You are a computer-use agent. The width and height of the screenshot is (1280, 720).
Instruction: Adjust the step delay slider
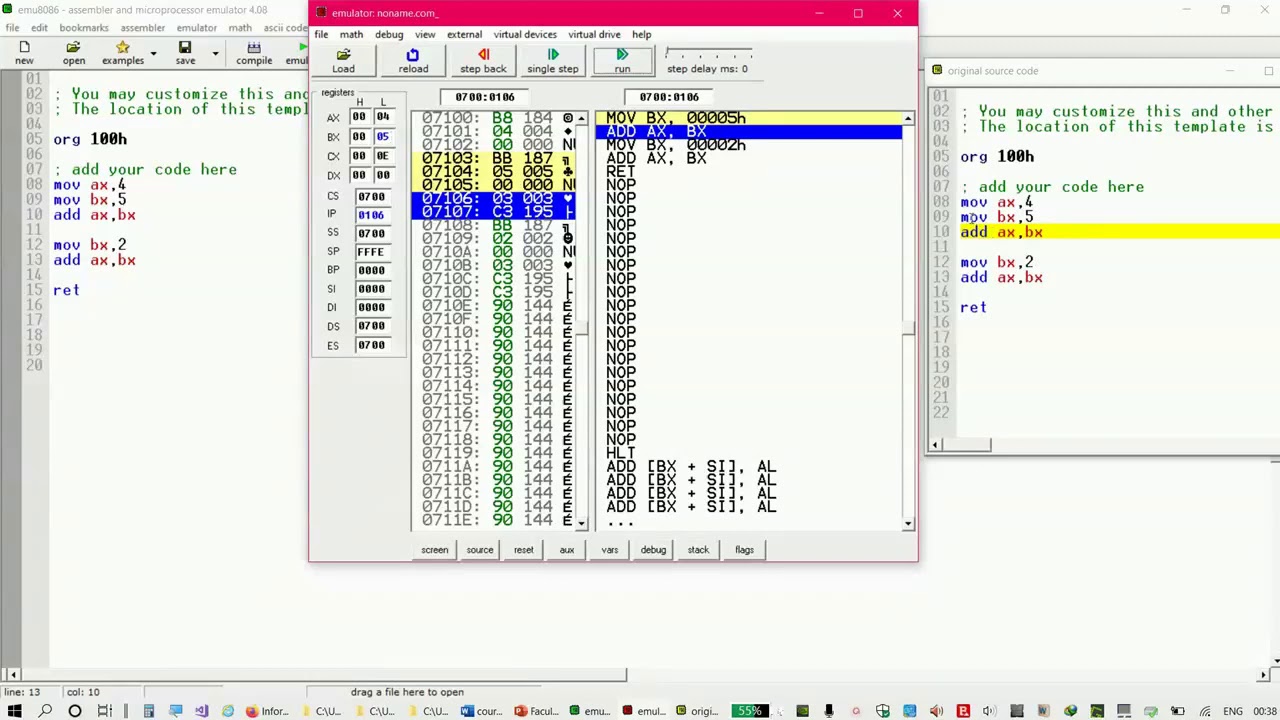tap(707, 53)
